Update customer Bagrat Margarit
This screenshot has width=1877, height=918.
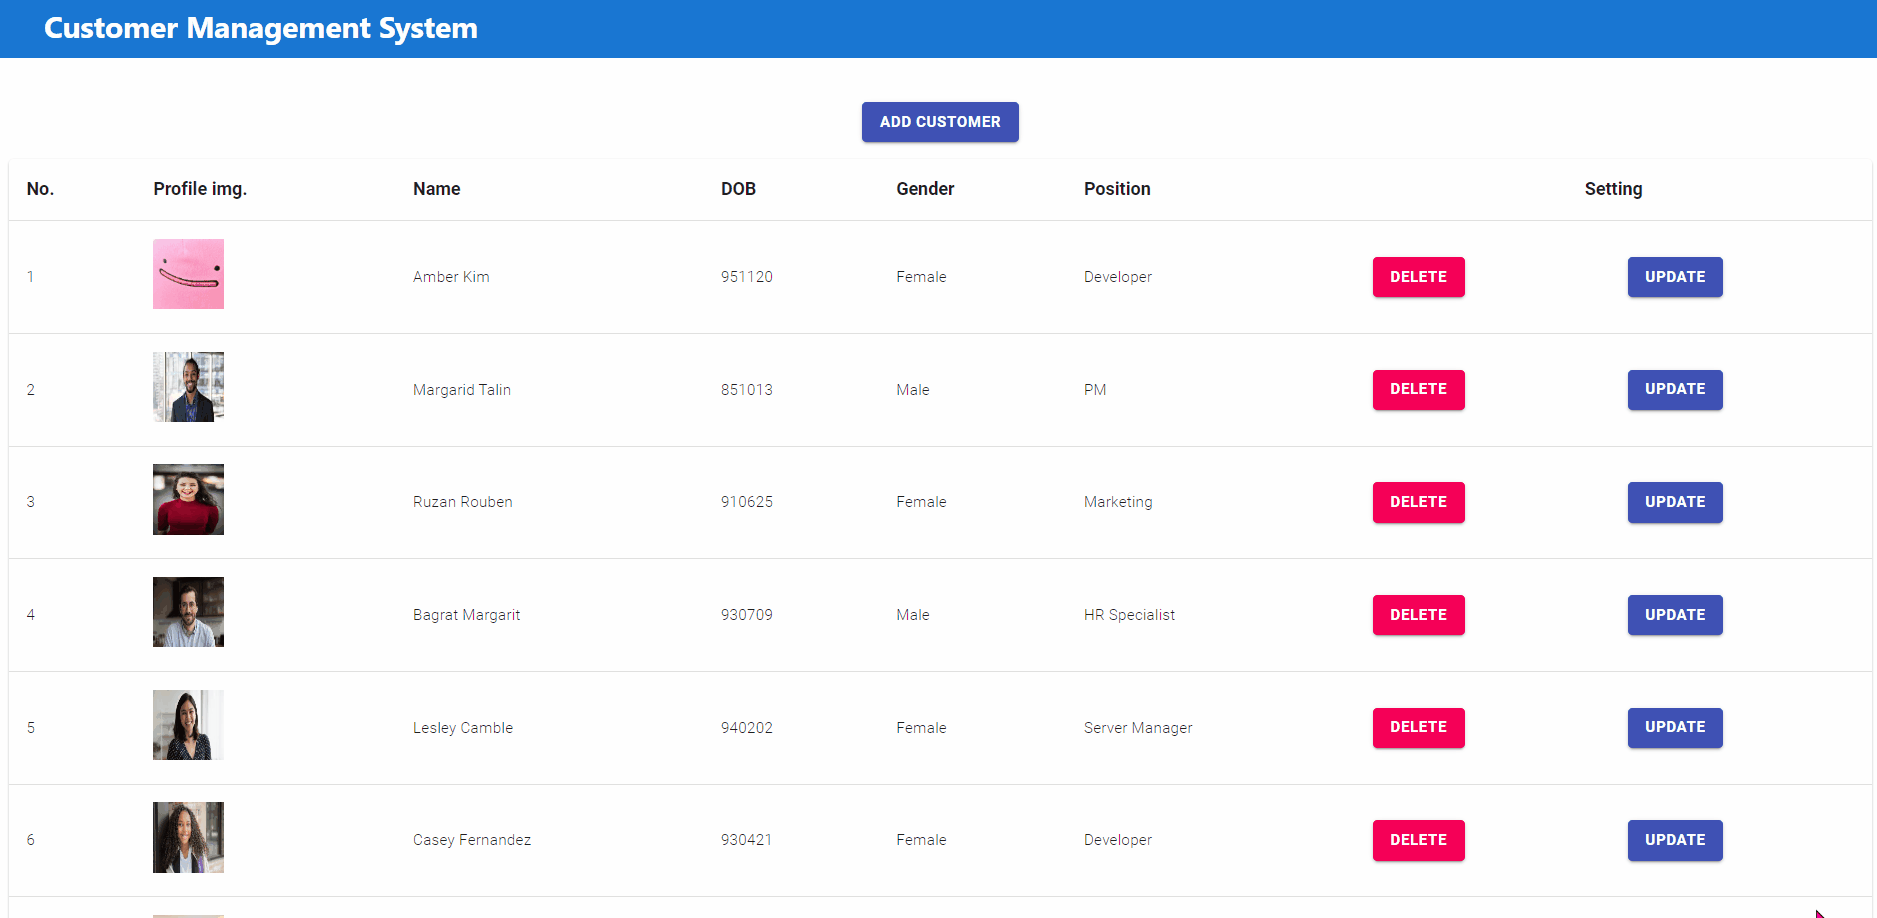[1675, 615]
